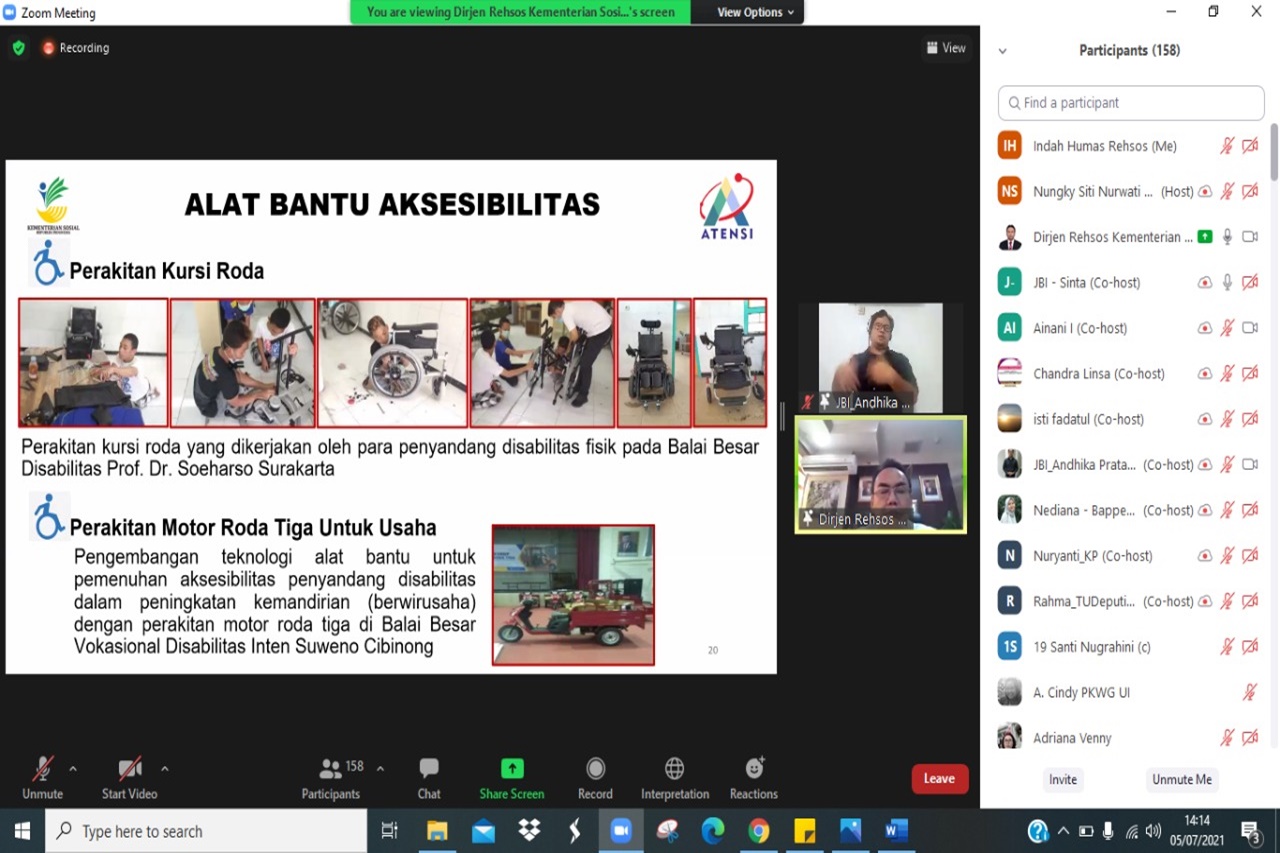Viewport: 1280px width, 853px height.
Task: Unmute your microphone
Action: [42, 778]
